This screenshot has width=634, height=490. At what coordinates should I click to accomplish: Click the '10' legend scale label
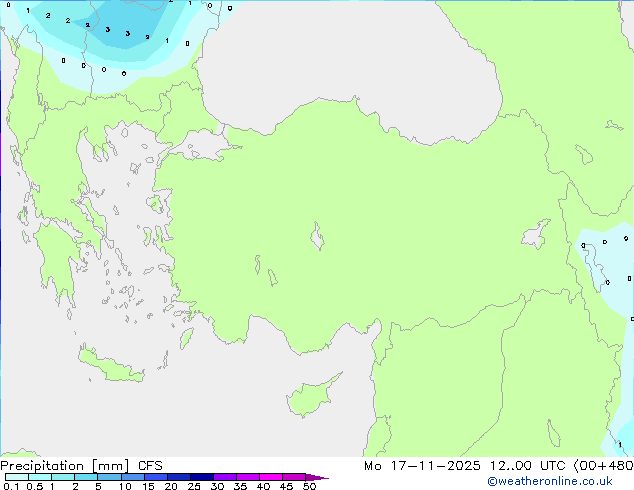125,486
